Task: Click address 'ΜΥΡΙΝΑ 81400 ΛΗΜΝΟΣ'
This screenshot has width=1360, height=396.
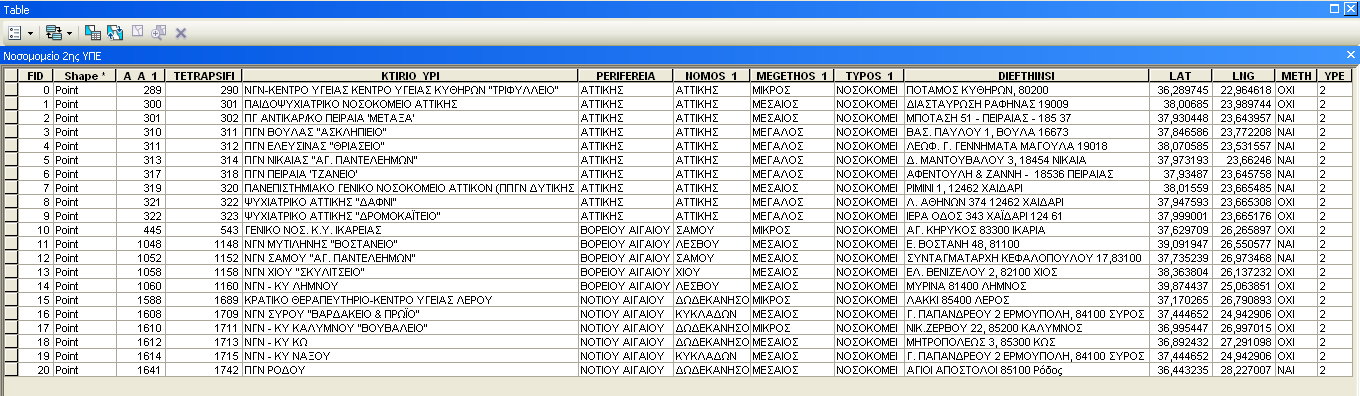Action: point(1026,286)
